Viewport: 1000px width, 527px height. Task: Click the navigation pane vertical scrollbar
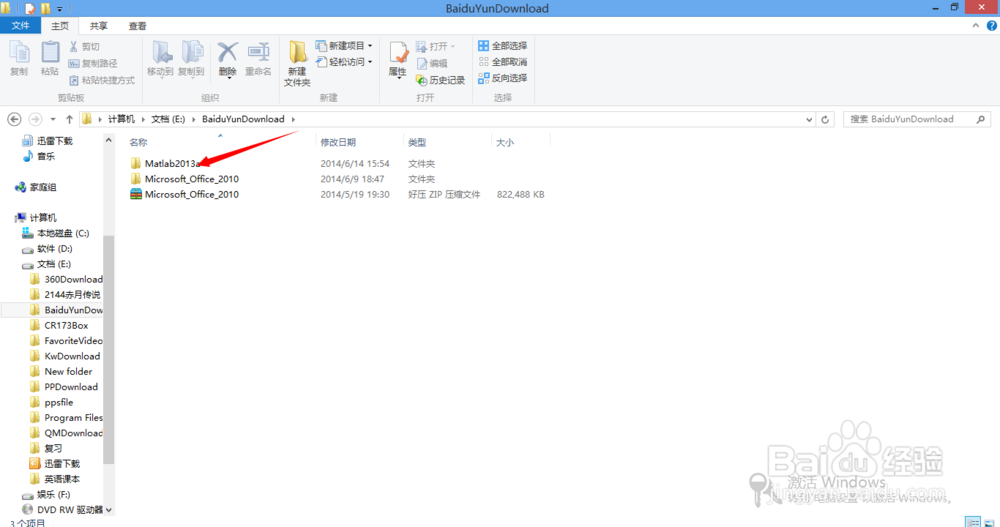point(108,350)
